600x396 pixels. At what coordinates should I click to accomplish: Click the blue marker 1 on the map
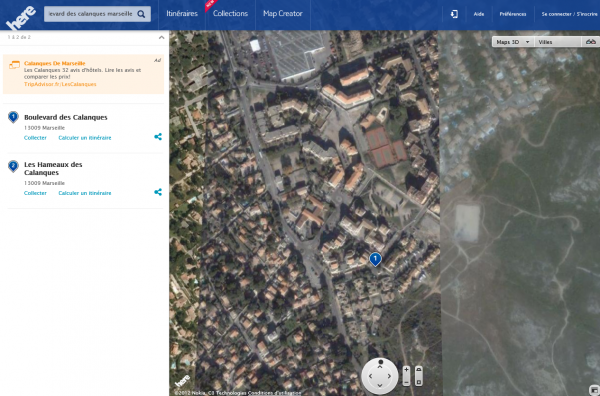tap(375, 259)
